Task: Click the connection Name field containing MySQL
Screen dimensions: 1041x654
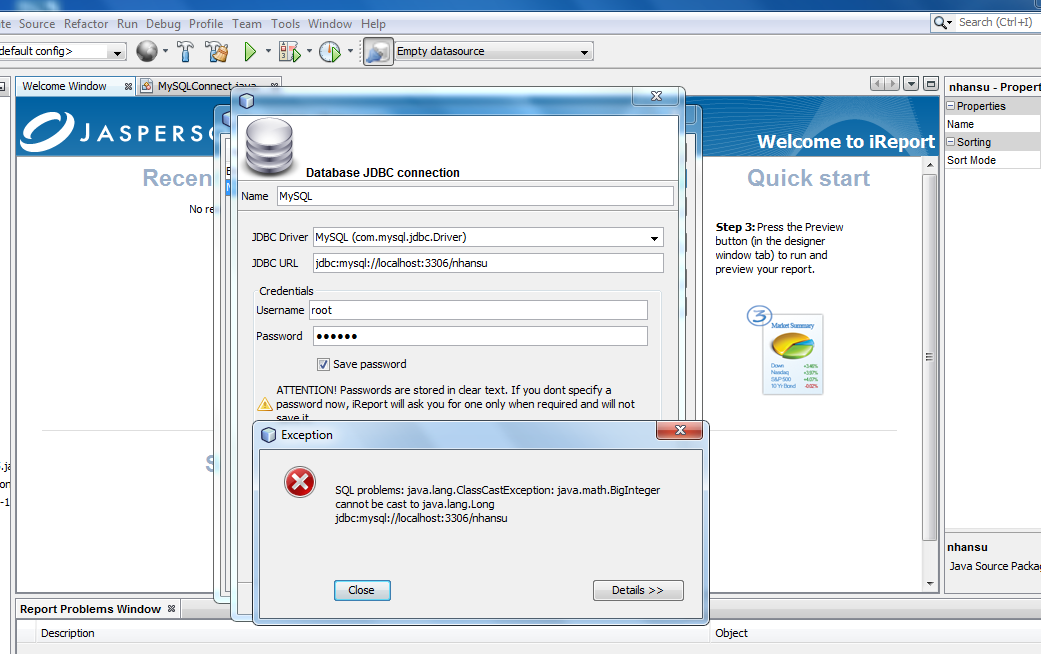Action: click(x=475, y=196)
